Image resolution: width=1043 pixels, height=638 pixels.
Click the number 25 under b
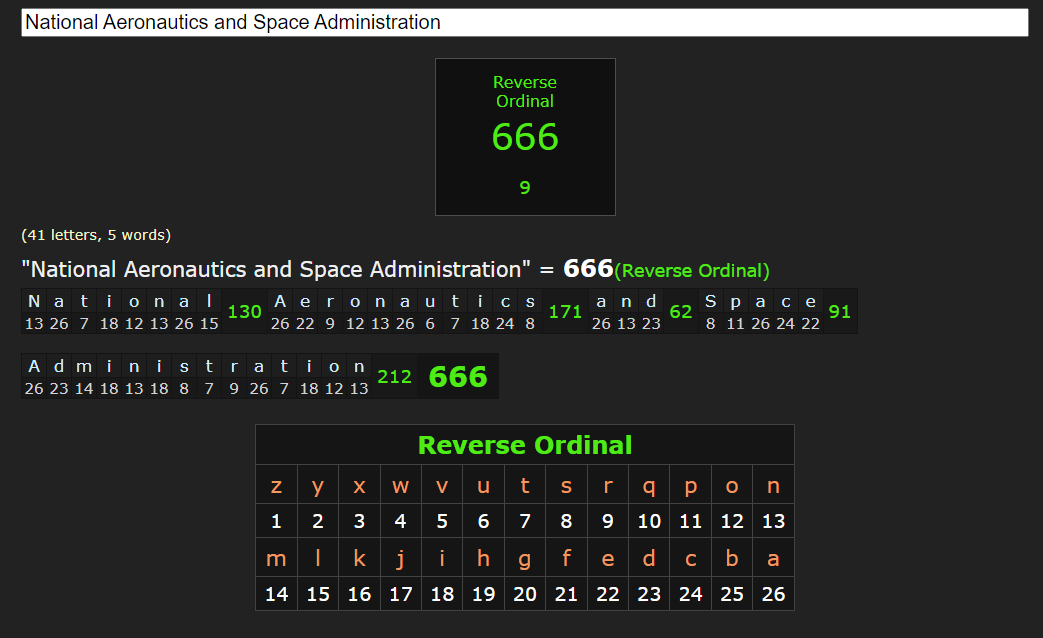[x=732, y=594]
